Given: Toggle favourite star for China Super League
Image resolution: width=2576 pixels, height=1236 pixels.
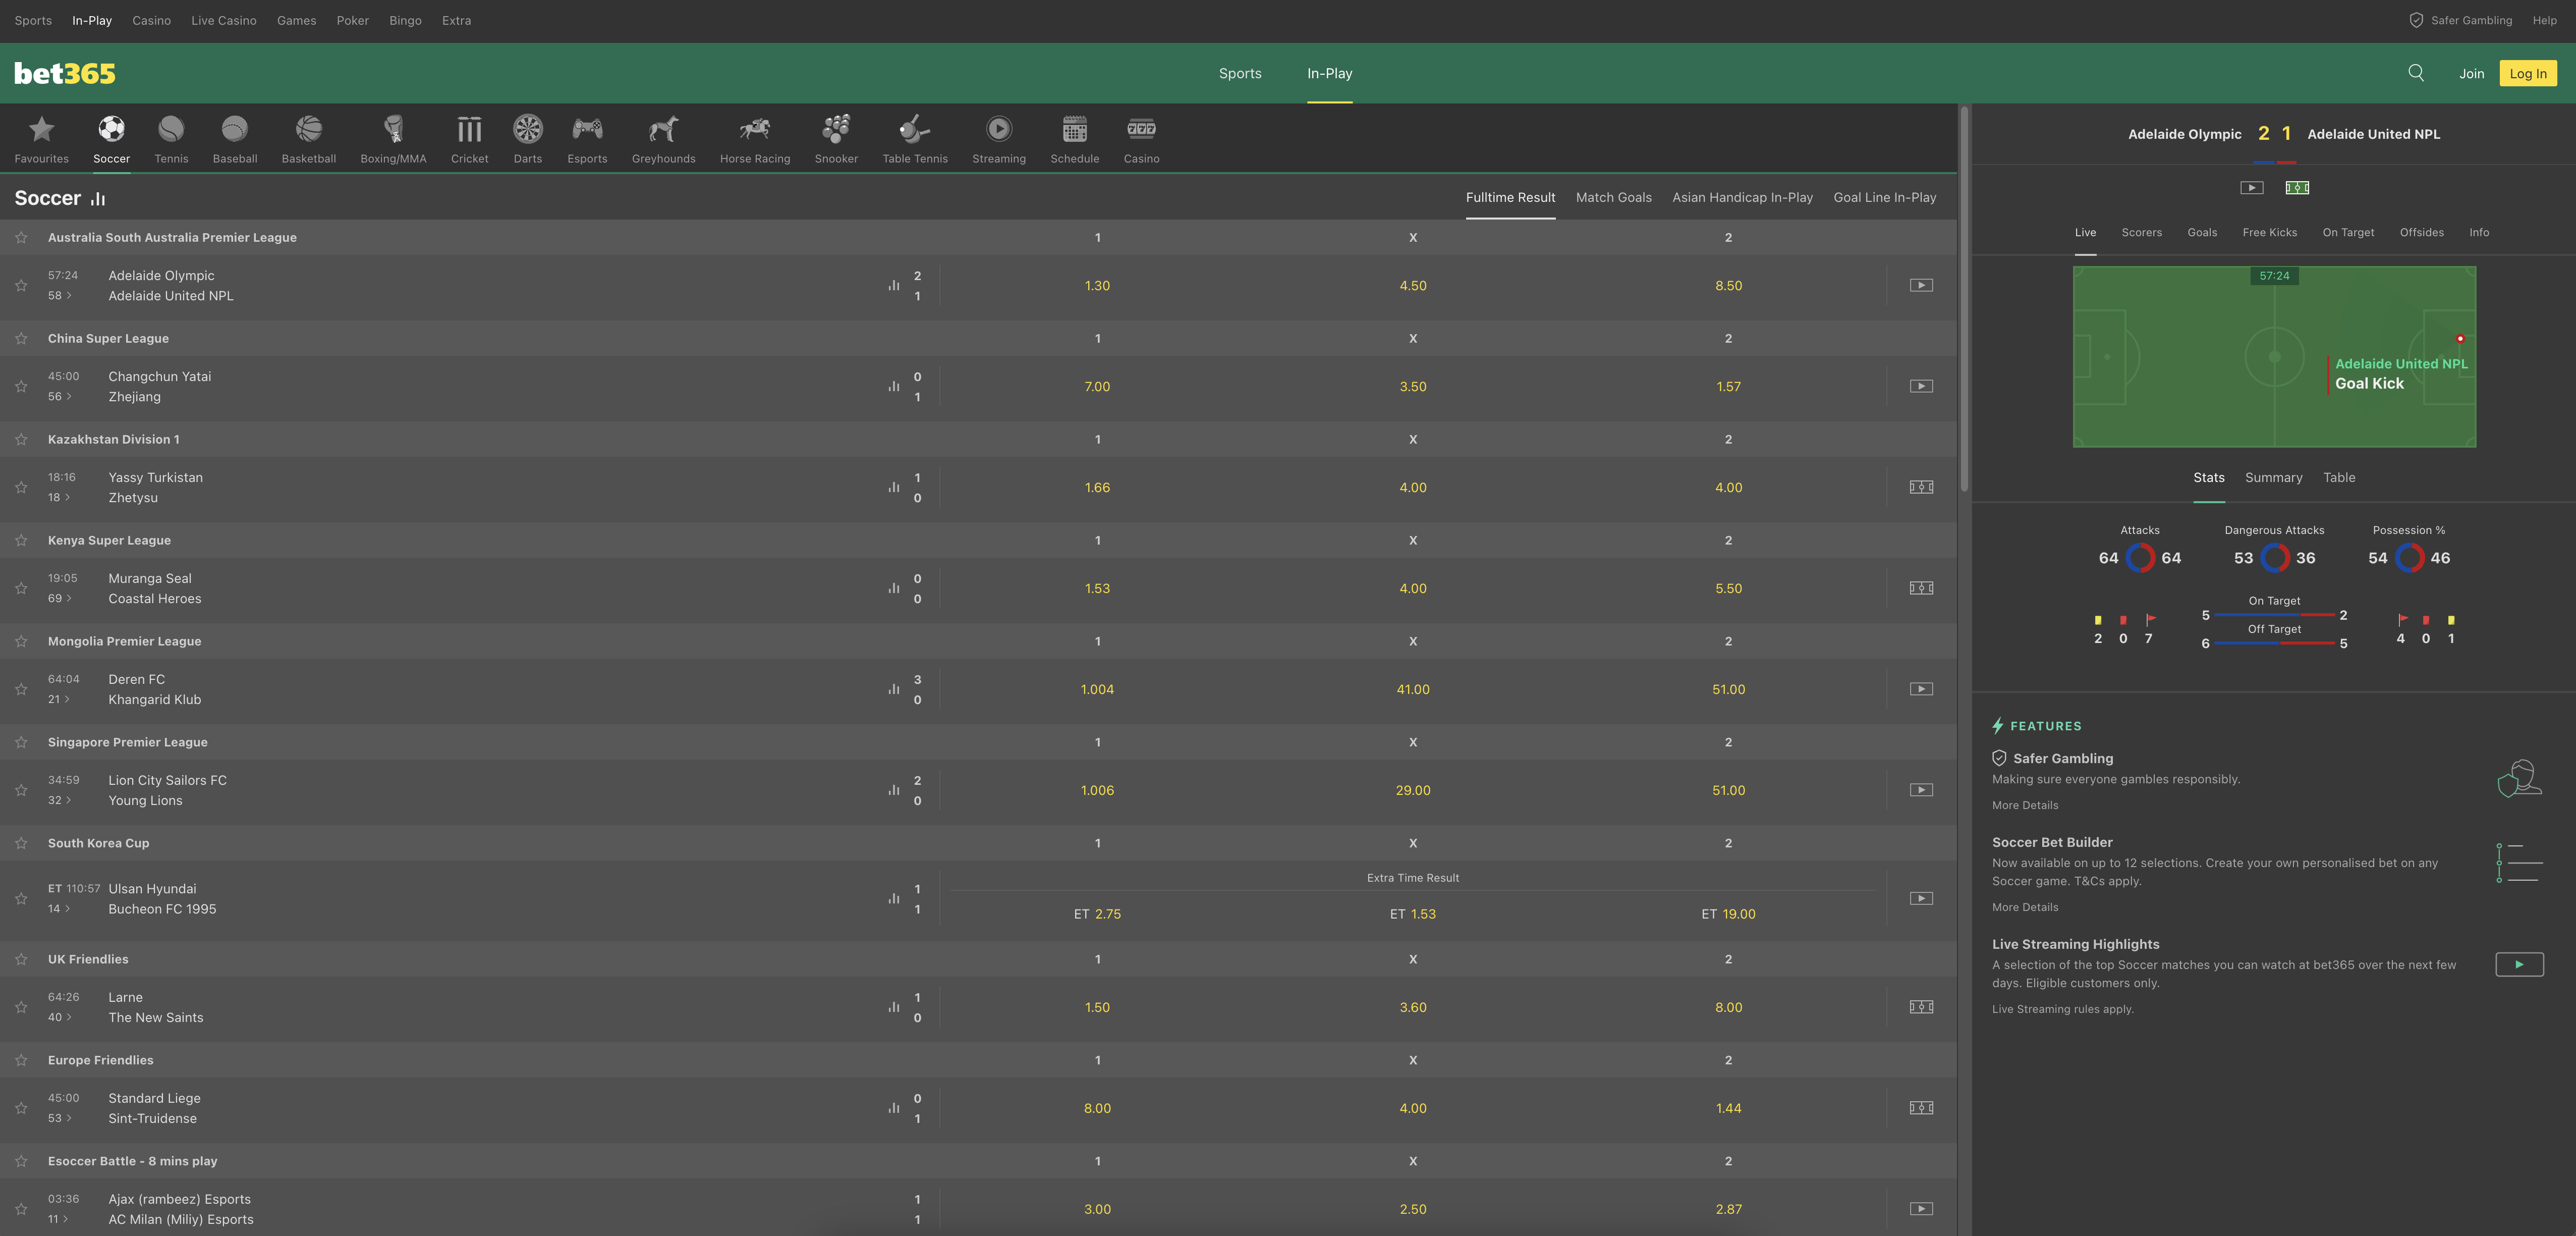Looking at the screenshot, I should tap(21, 339).
